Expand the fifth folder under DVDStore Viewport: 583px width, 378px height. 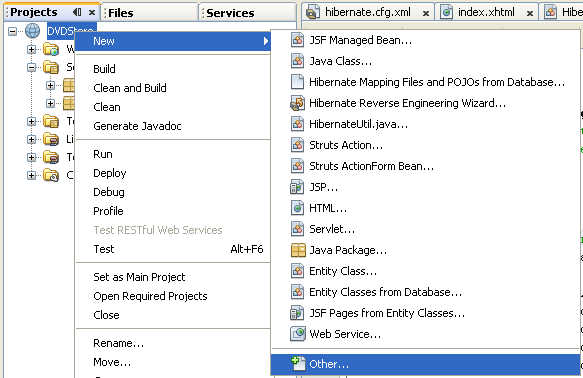pyautogui.click(x=32, y=157)
